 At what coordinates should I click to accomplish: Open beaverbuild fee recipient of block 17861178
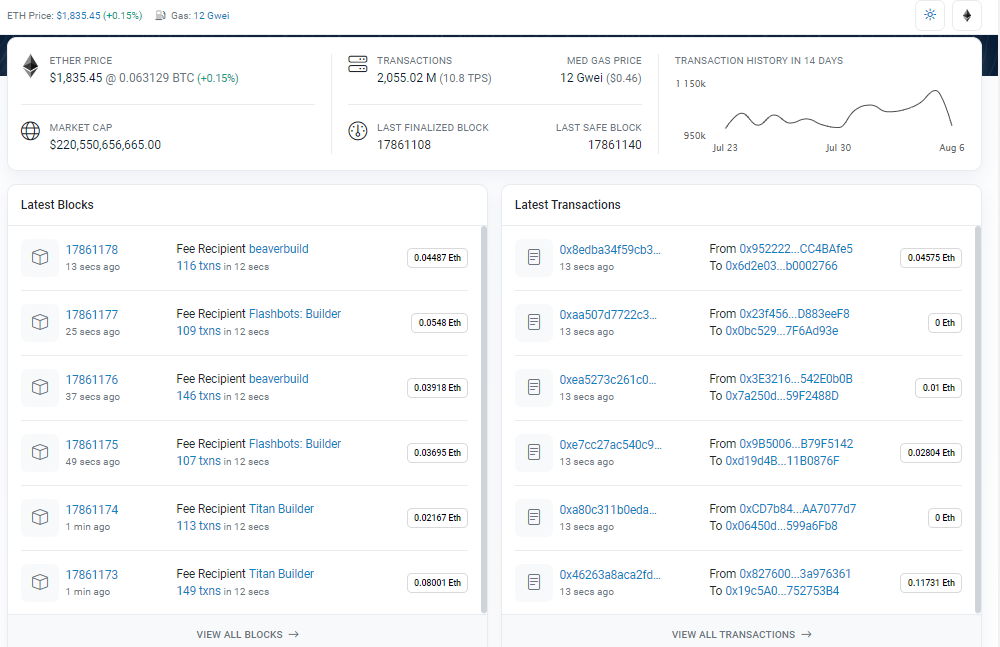[x=279, y=249]
